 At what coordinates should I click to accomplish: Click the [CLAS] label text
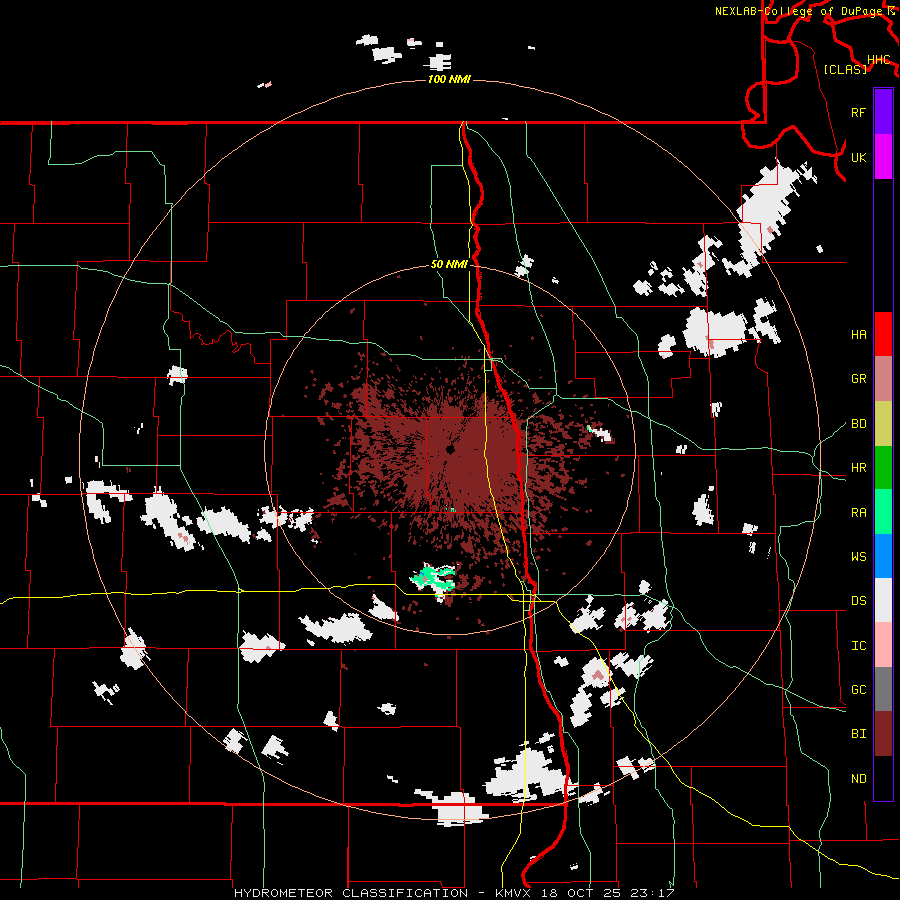(x=845, y=69)
